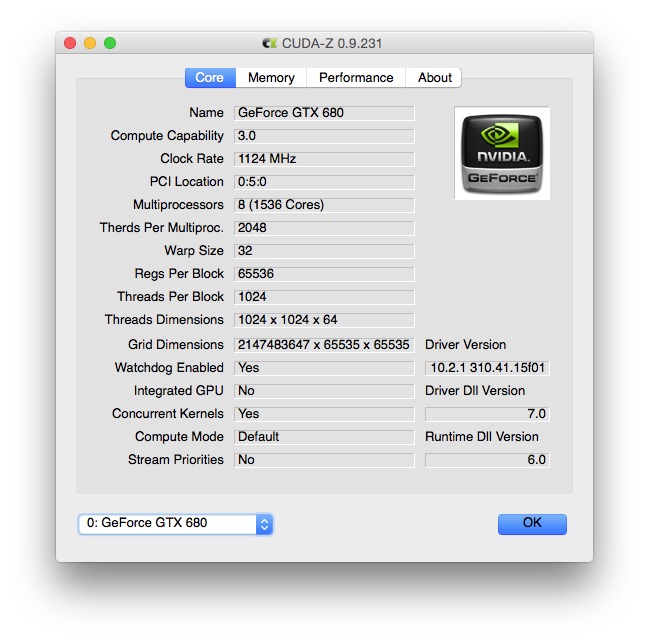Click the Regs Per Block value 65536
649x642 pixels.
pos(324,274)
